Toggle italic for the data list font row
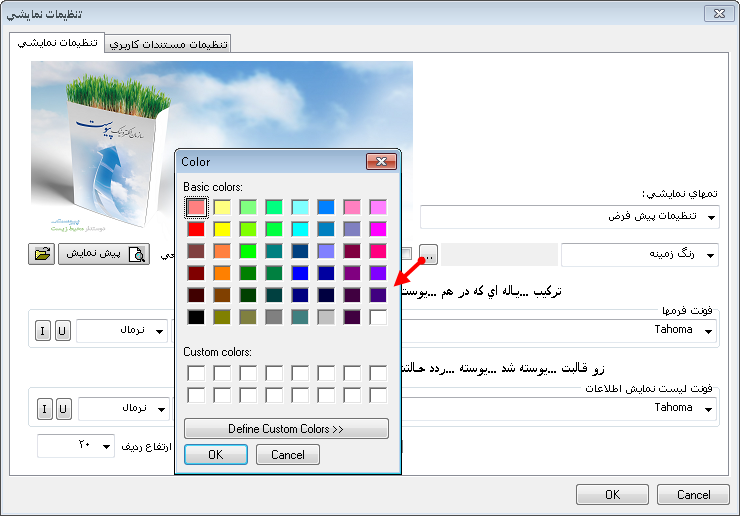This screenshot has width=740, height=516. coord(44,408)
